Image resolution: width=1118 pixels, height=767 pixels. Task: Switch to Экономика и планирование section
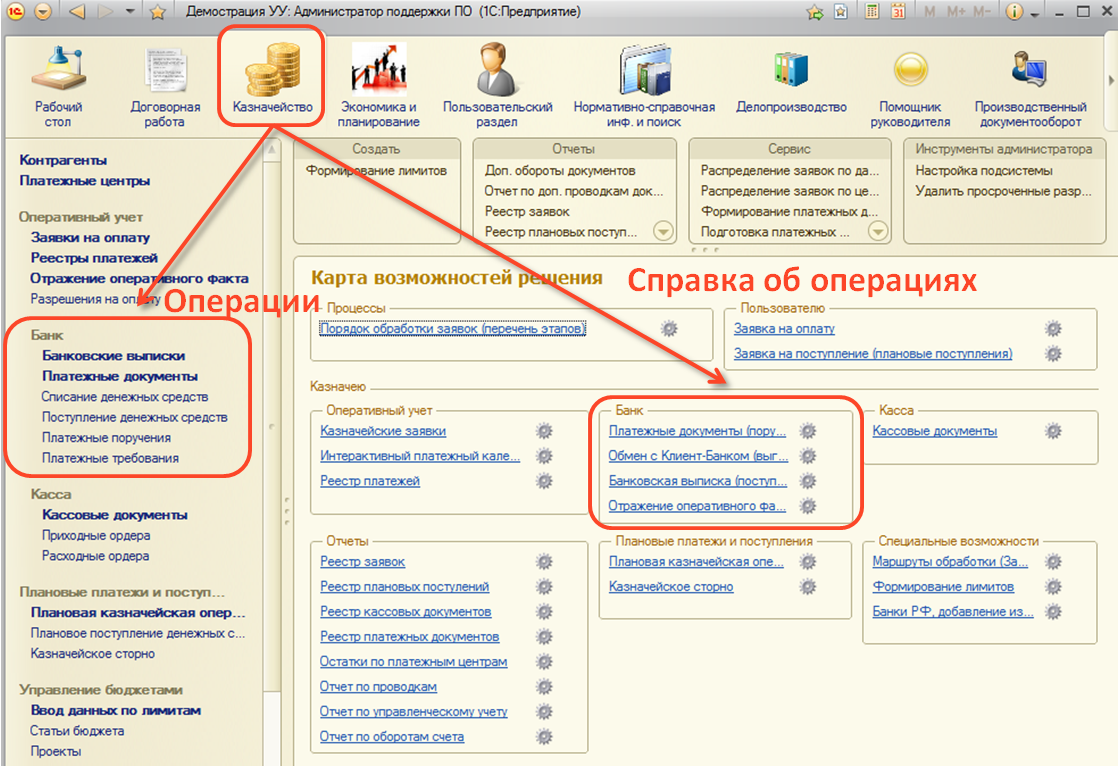click(378, 86)
